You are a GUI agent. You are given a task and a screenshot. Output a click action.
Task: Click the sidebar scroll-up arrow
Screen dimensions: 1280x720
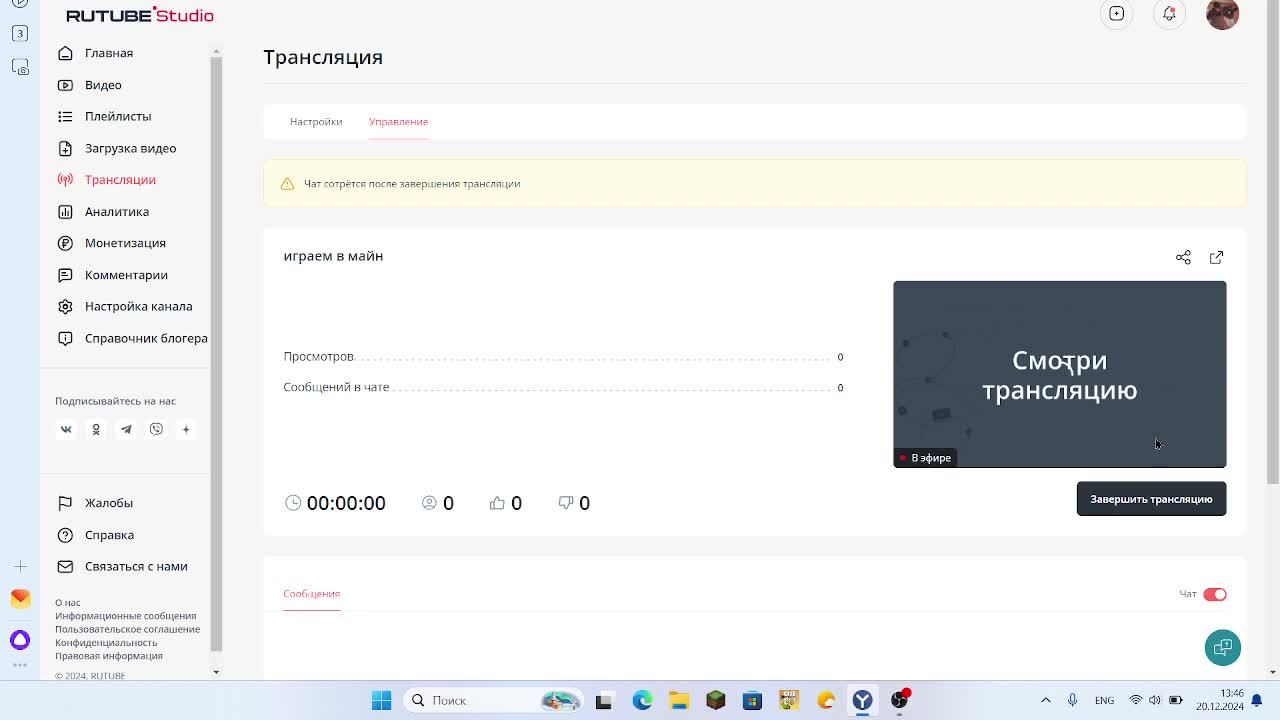click(216, 51)
